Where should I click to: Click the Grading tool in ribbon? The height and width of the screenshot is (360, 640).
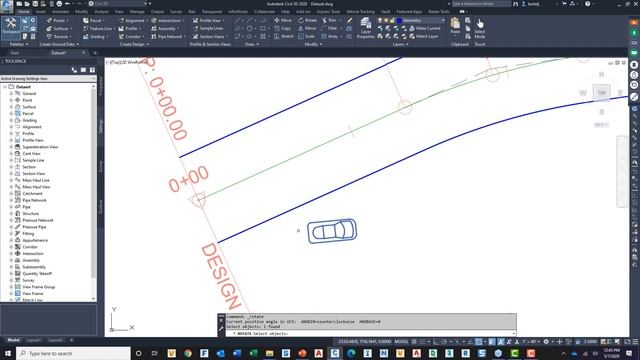tap(95, 36)
